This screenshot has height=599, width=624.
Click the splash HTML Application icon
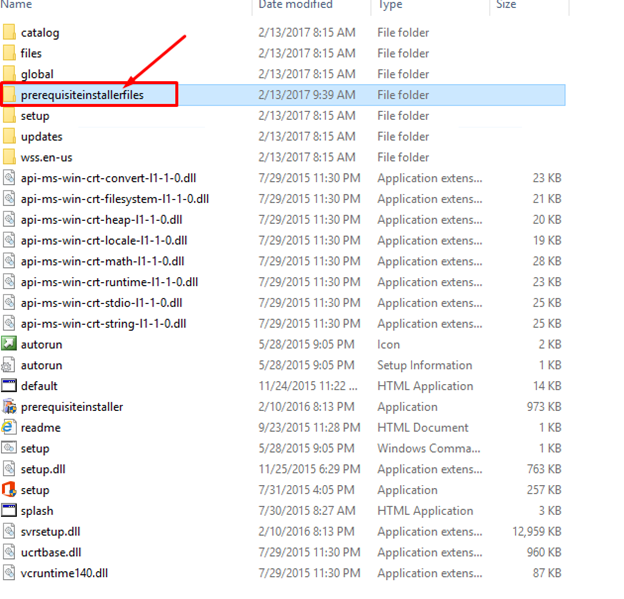point(9,511)
